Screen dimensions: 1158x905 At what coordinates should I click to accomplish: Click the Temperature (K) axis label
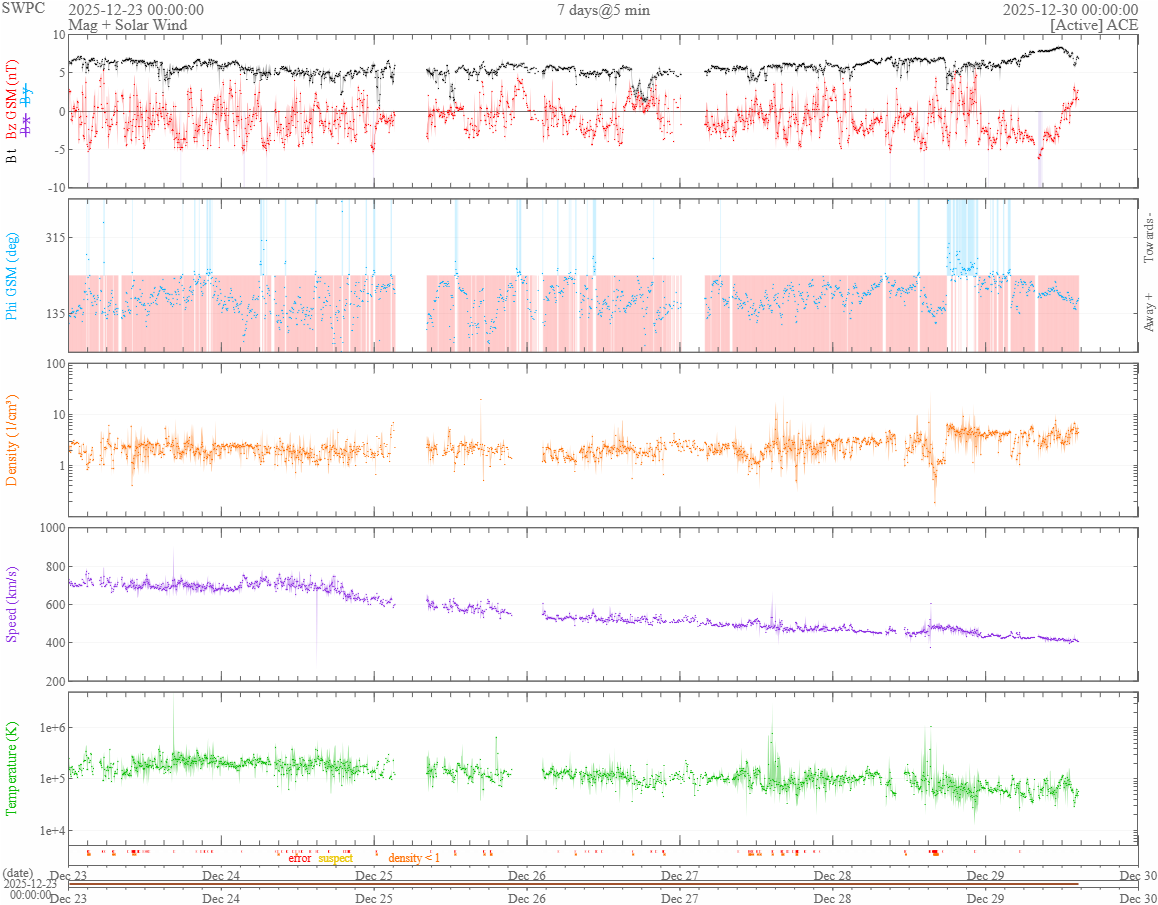pyautogui.click(x=13, y=768)
